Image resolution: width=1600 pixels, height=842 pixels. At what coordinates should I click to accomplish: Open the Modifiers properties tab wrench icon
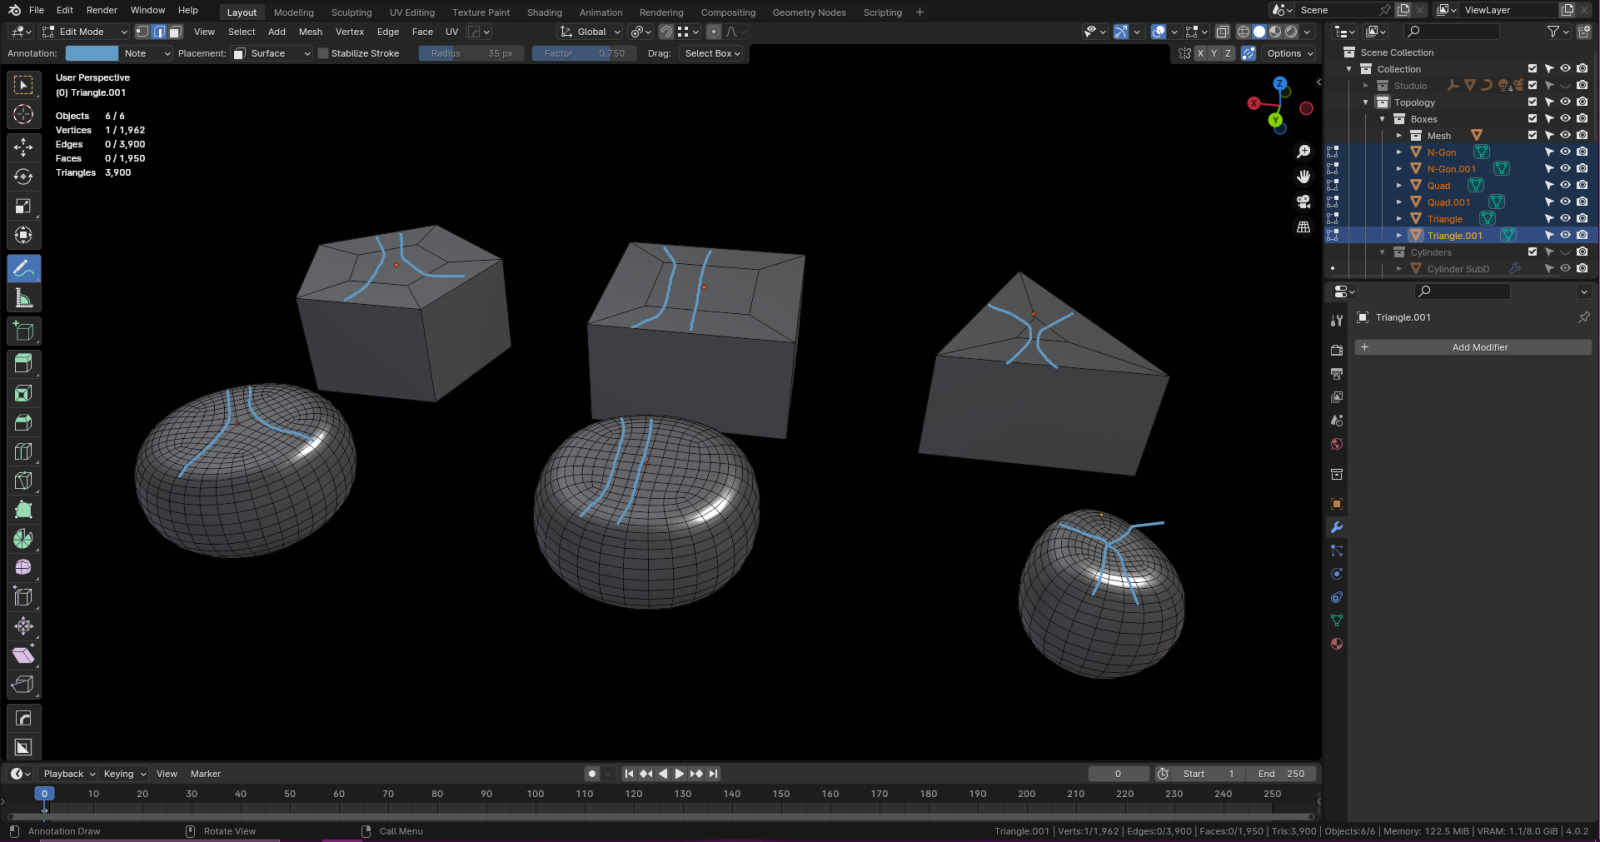pos(1337,527)
